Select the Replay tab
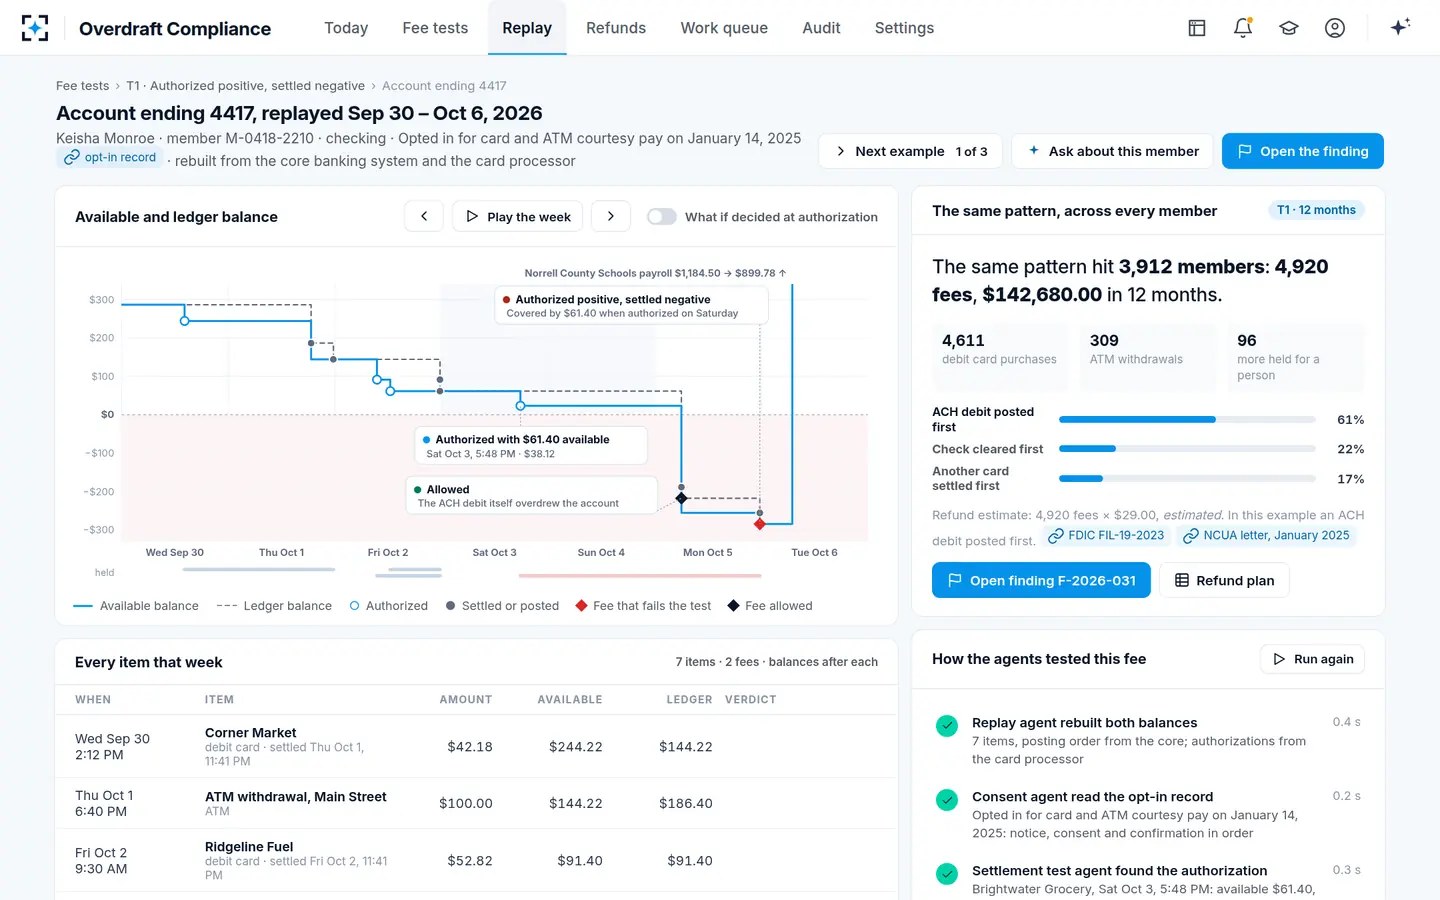Screen dimensions: 1440x900 click(527, 28)
